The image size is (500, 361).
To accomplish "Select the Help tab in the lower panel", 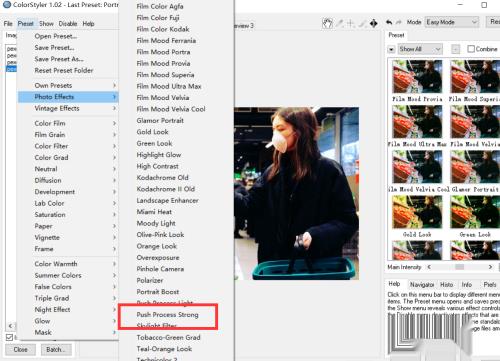I will point(394,284).
